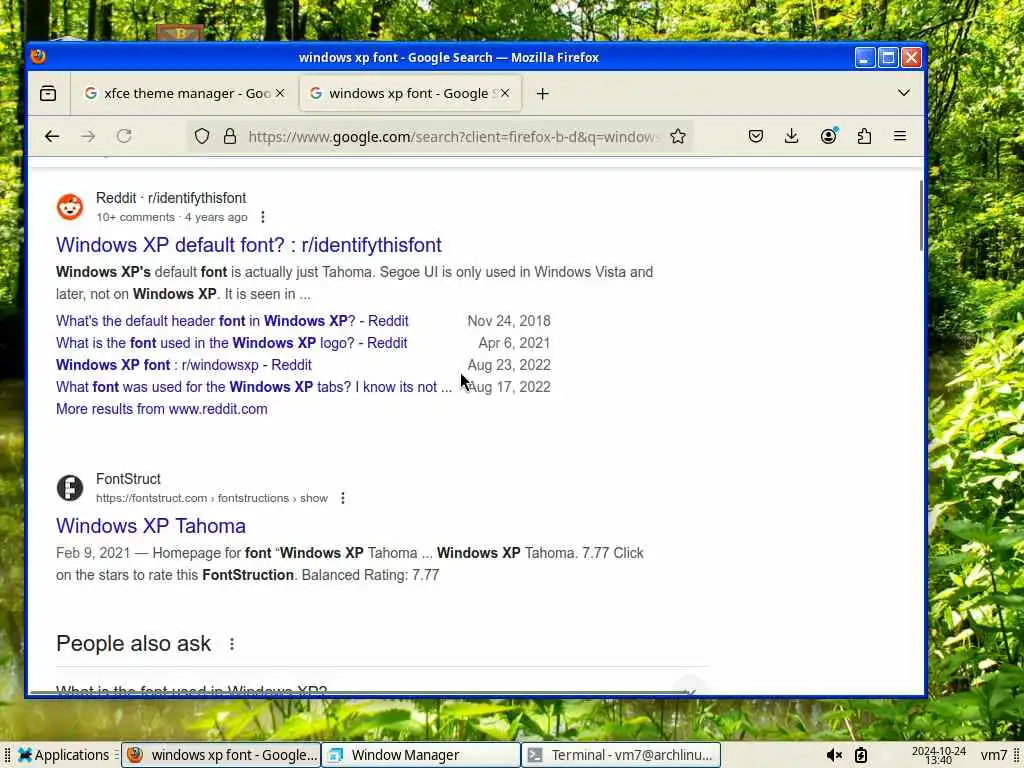Switch to Window Manager taskbar item
This screenshot has width=1024, height=768.
click(421, 755)
